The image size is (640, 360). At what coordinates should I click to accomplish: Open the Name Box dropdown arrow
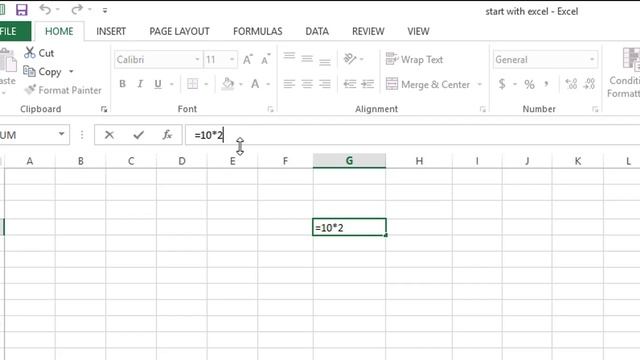[61, 134]
